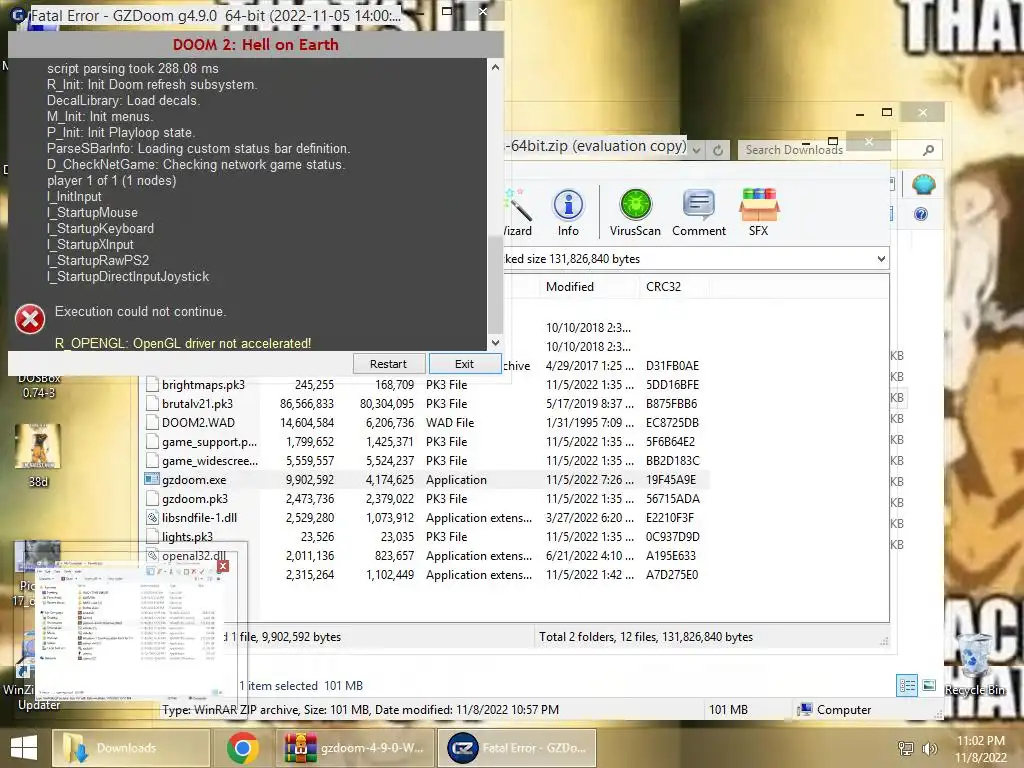This screenshot has height=768, width=1024.
Task: Switch to gzdoom-4-9-0 WinRAR taskbar button
Action: (x=356, y=748)
